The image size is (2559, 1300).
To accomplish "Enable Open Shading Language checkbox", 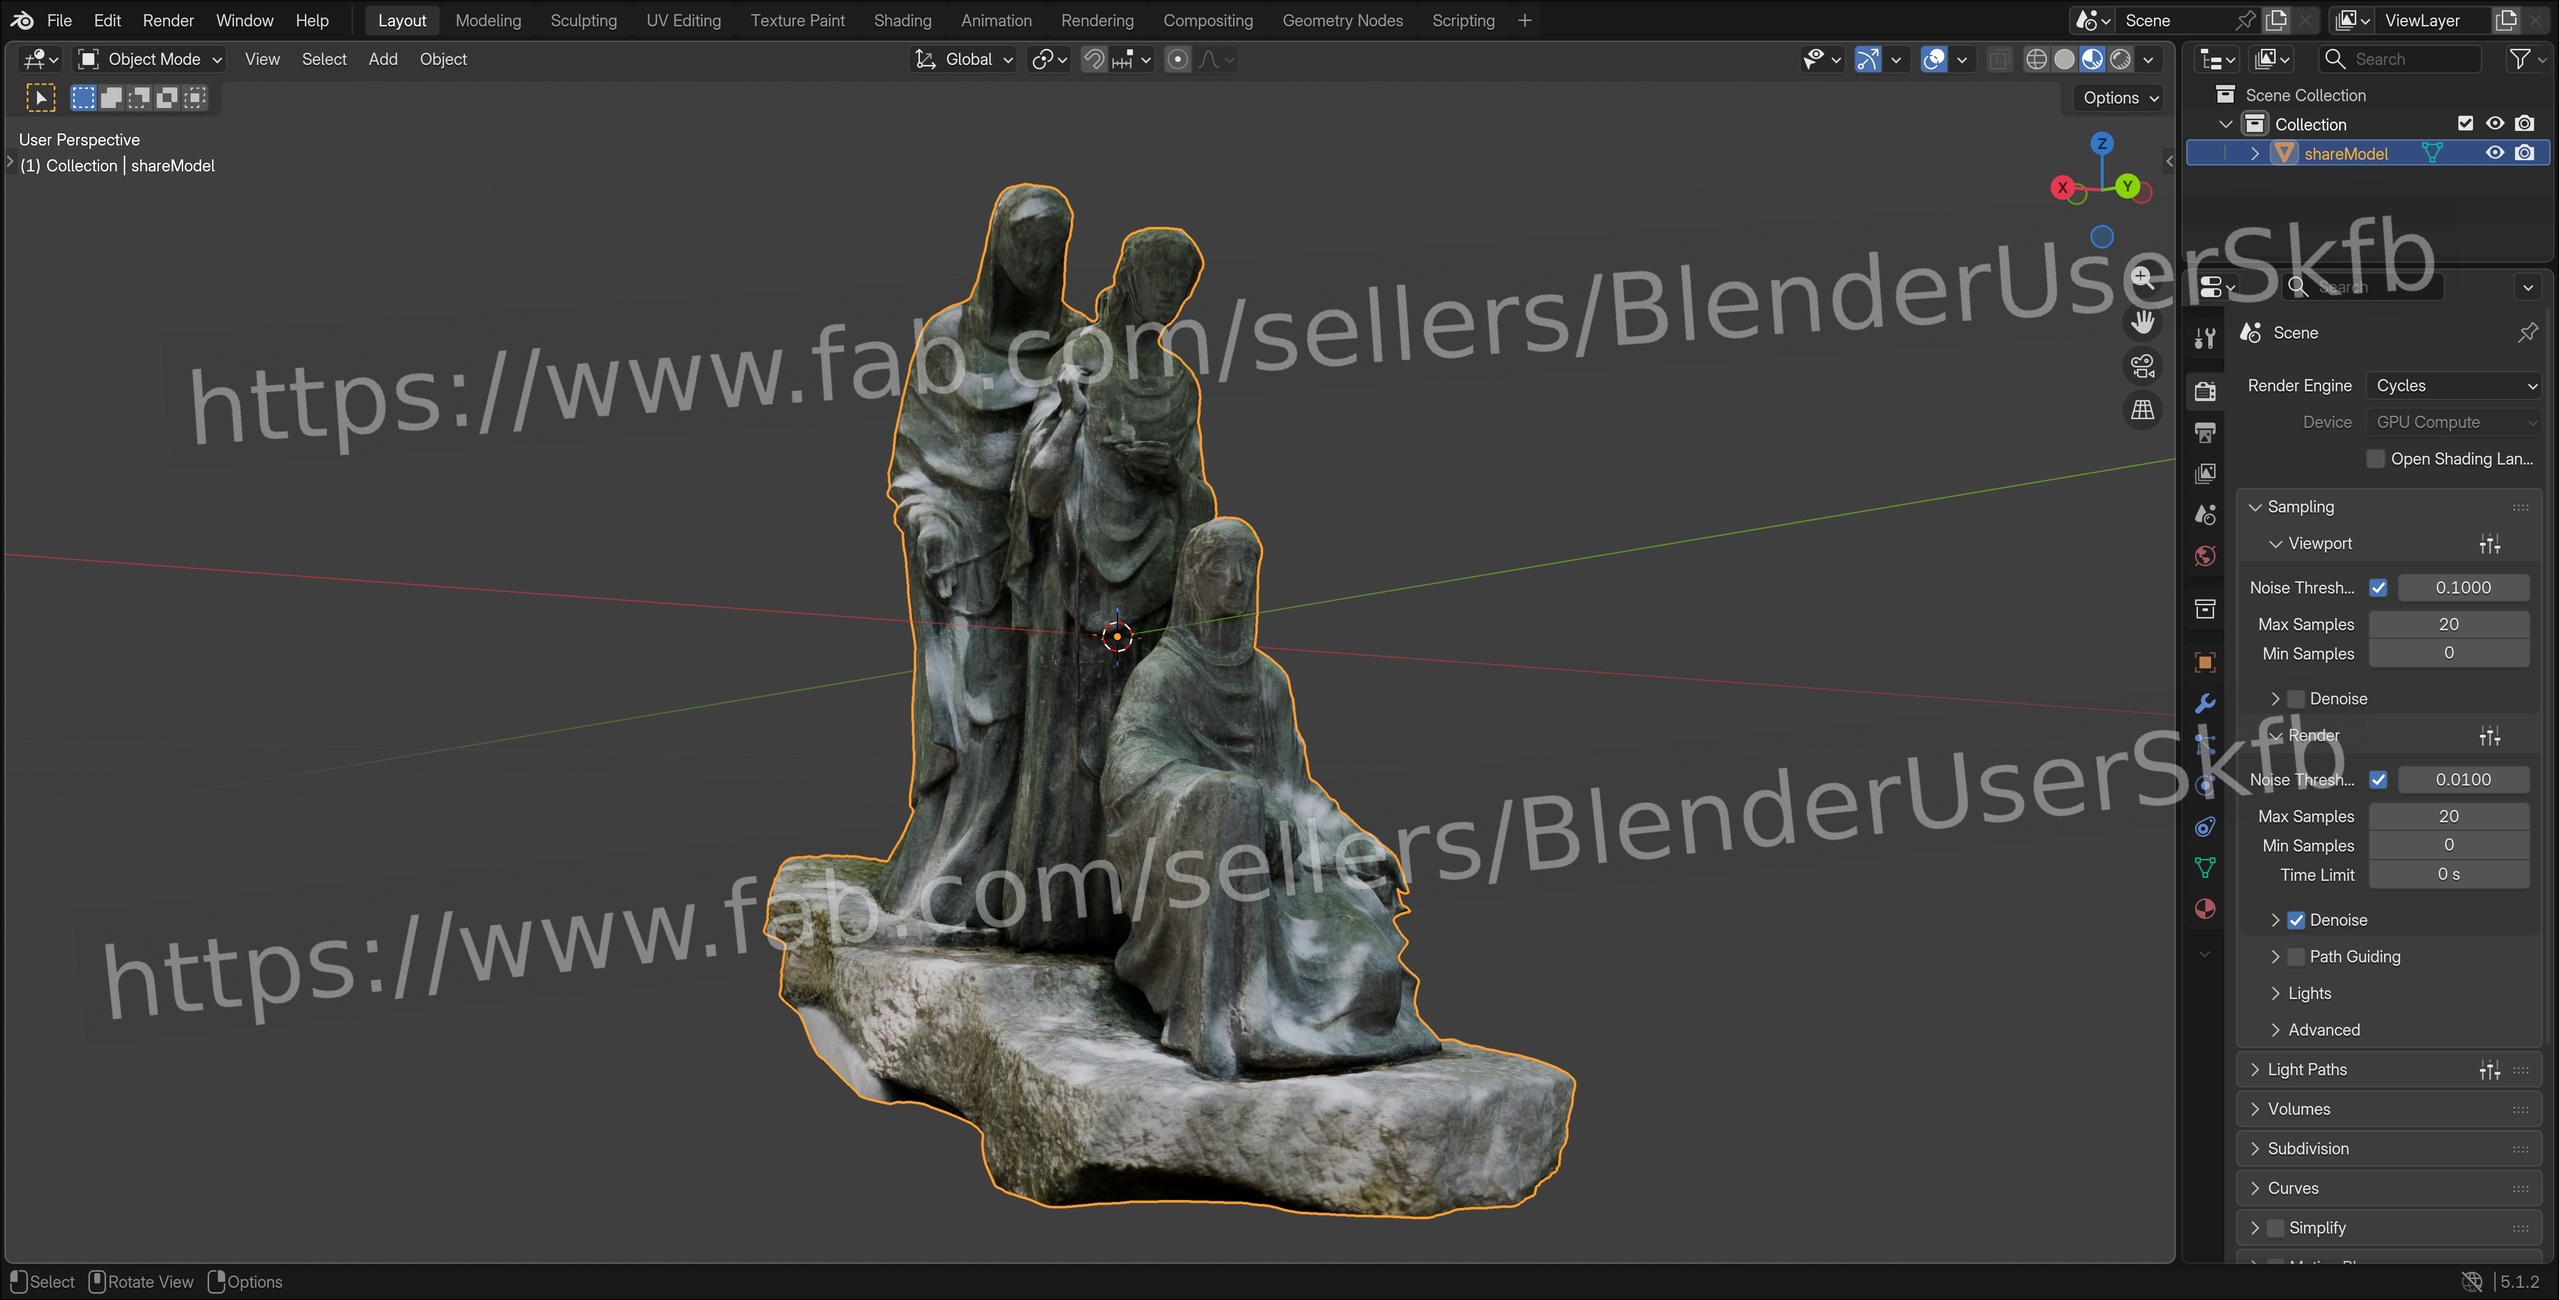I will click(2376, 459).
